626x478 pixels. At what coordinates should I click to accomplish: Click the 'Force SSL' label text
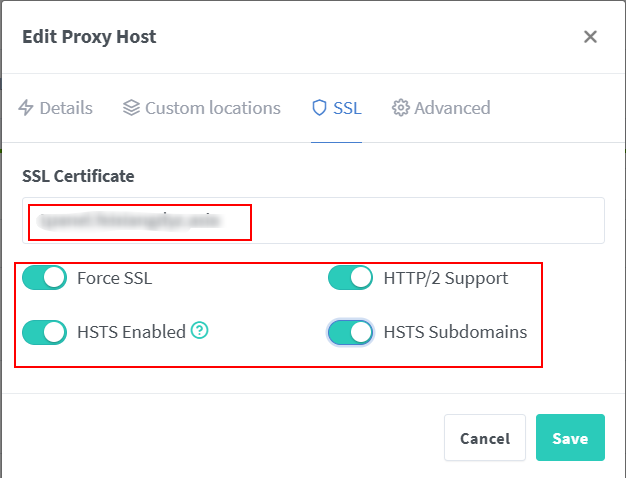click(x=114, y=278)
